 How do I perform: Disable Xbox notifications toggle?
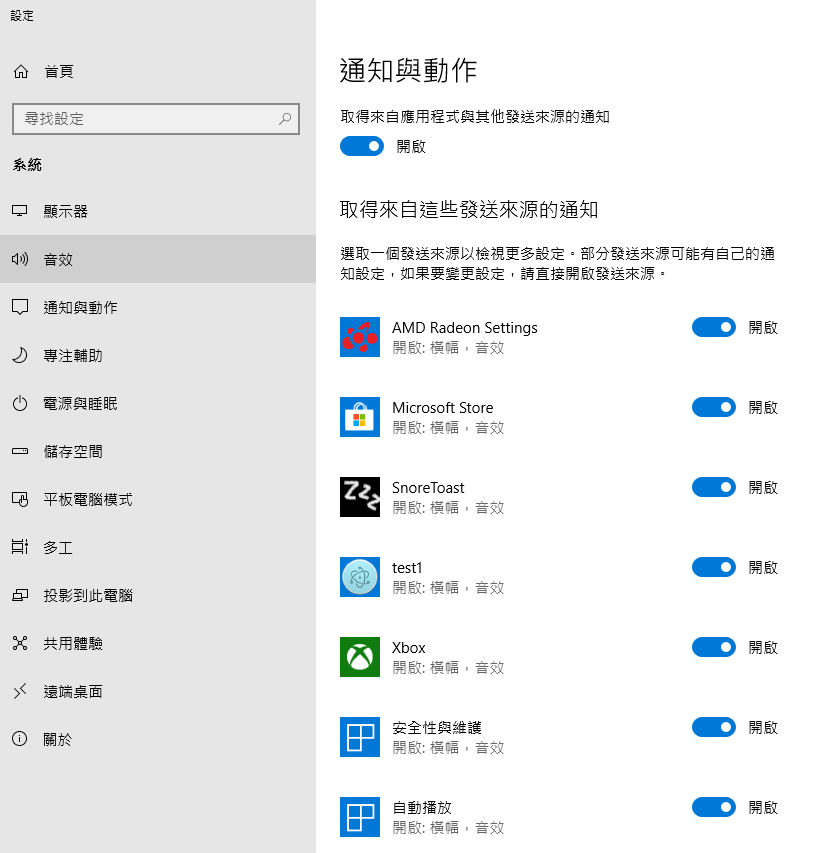pyautogui.click(x=714, y=647)
